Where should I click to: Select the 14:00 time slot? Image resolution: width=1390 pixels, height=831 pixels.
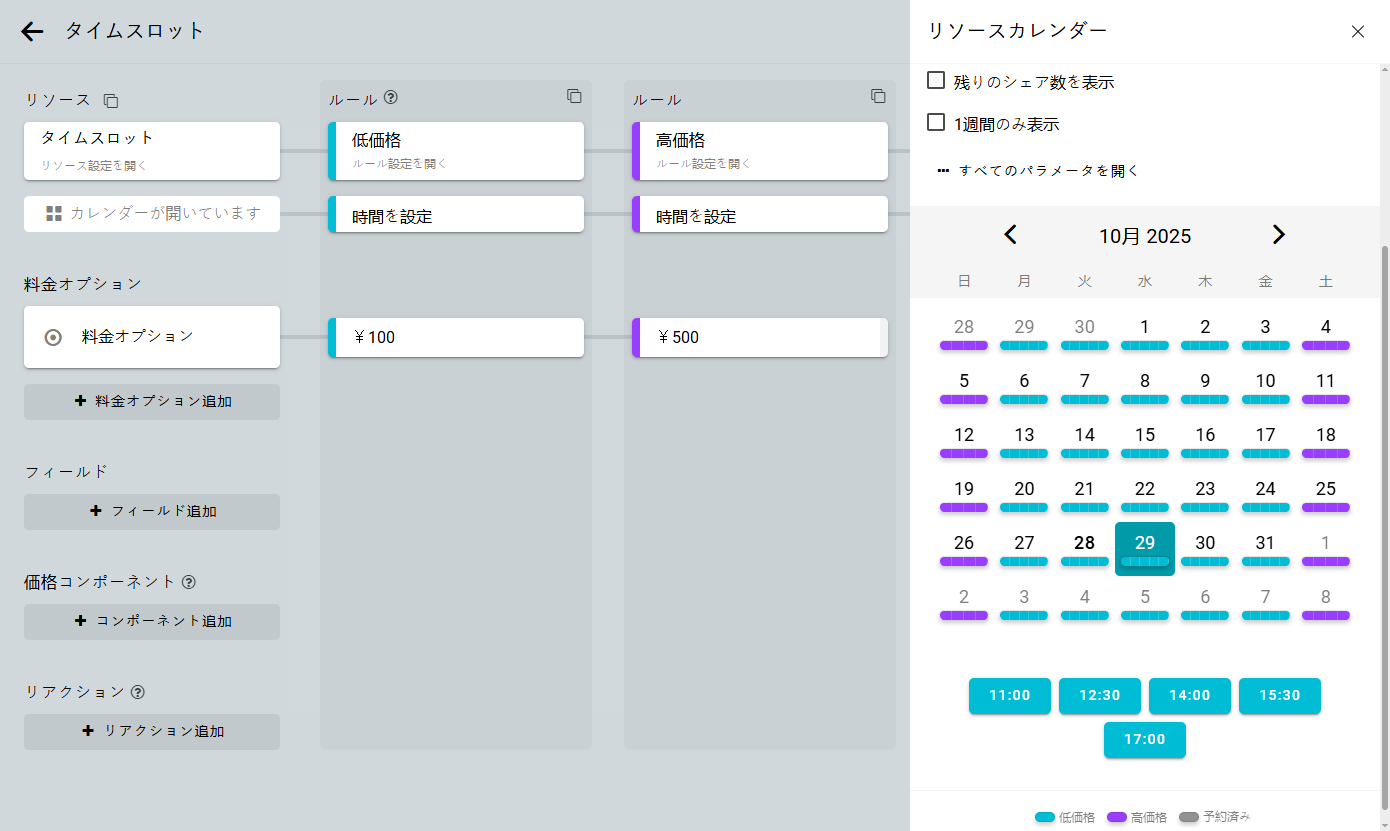click(1190, 696)
